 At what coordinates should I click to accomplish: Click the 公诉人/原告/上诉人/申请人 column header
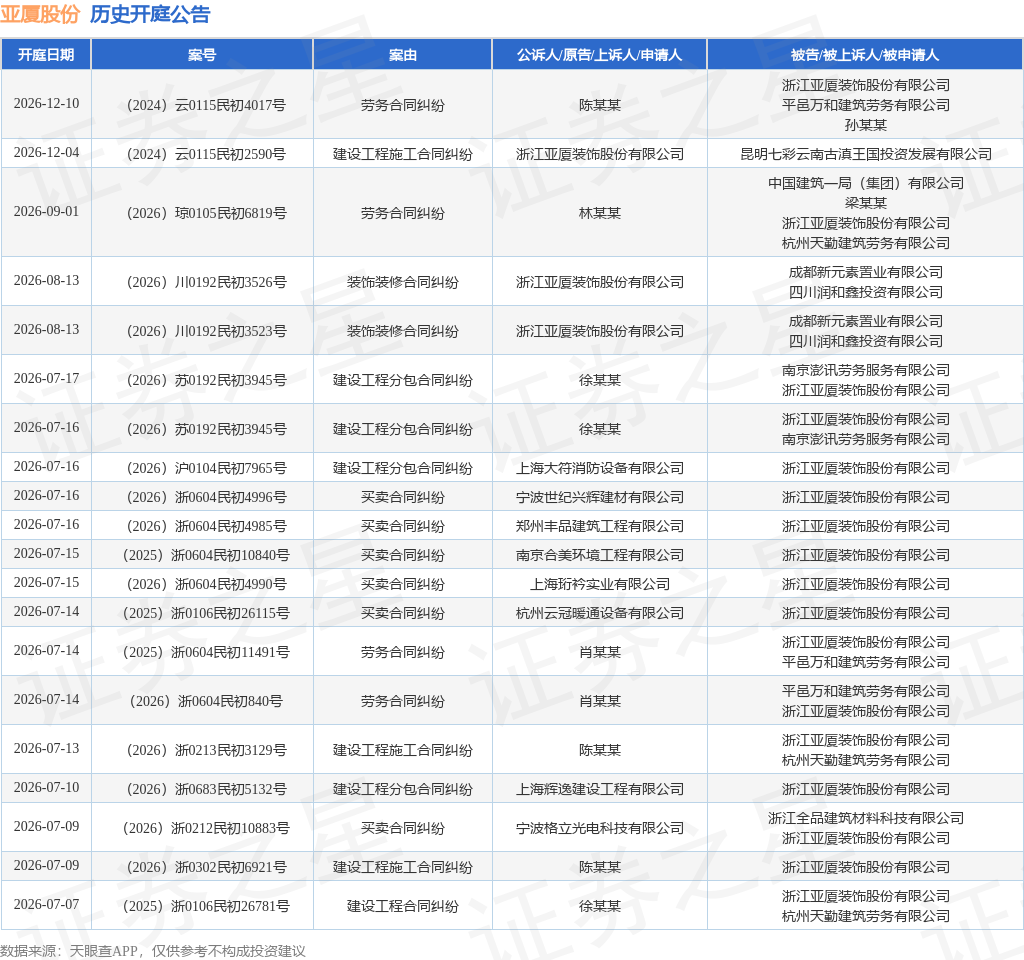click(600, 55)
